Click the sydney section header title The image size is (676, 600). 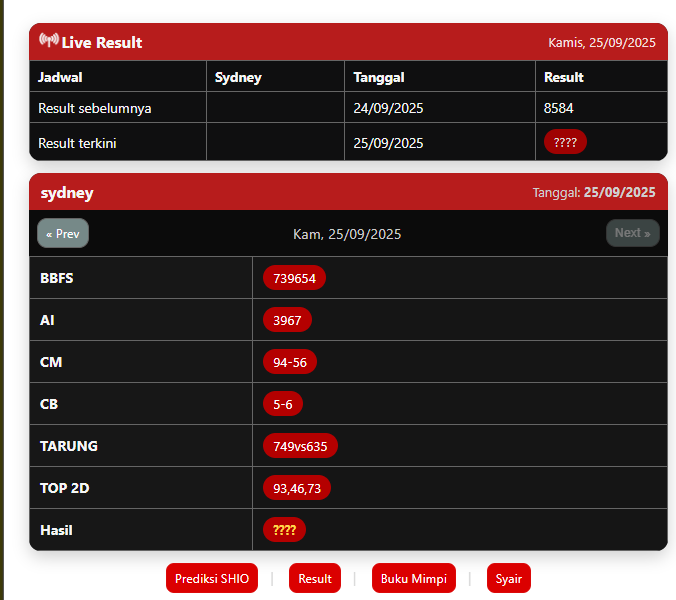(67, 193)
